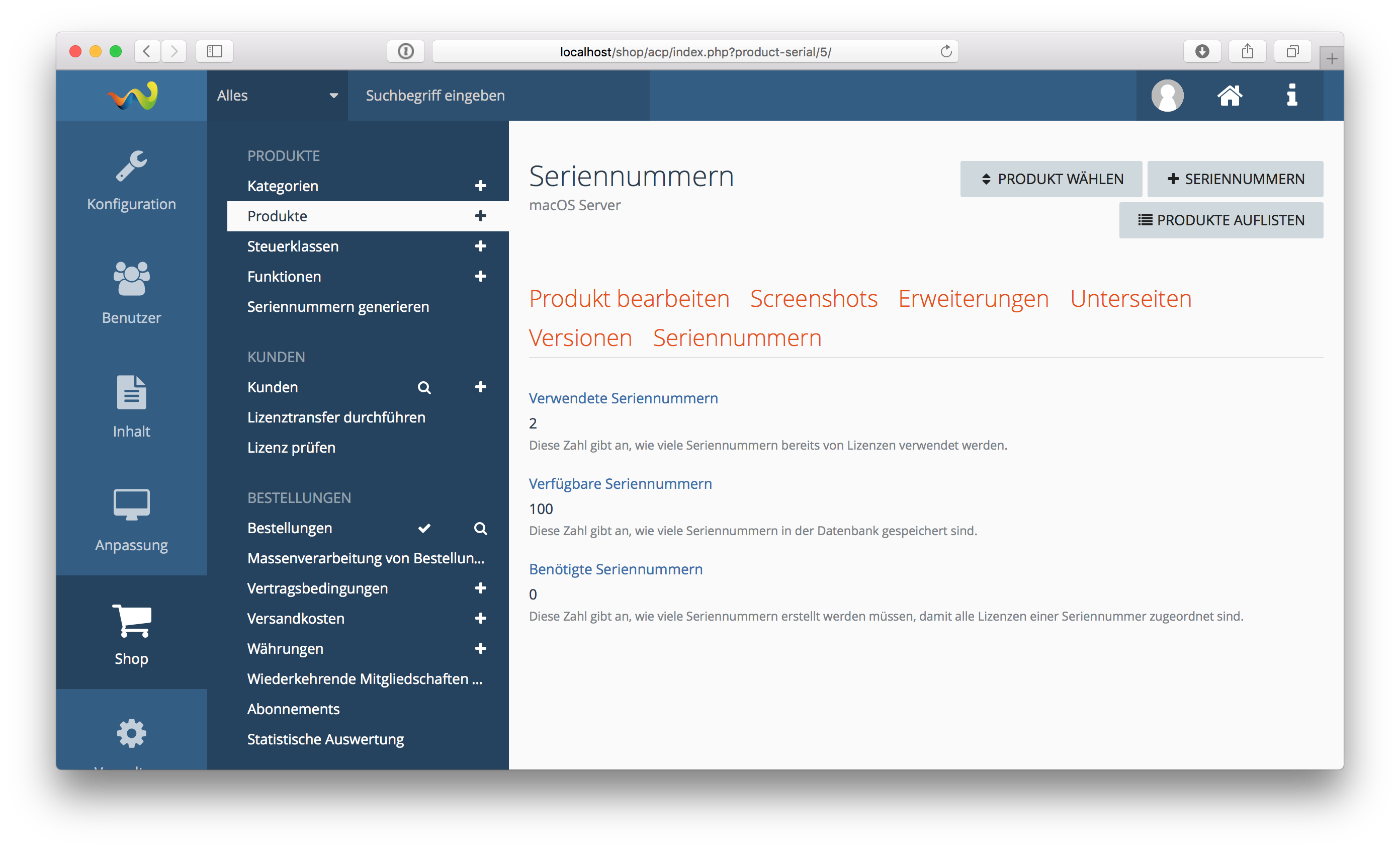This screenshot has width=1400, height=850.
Task: Open the Inhalt document section
Action: 131,407
